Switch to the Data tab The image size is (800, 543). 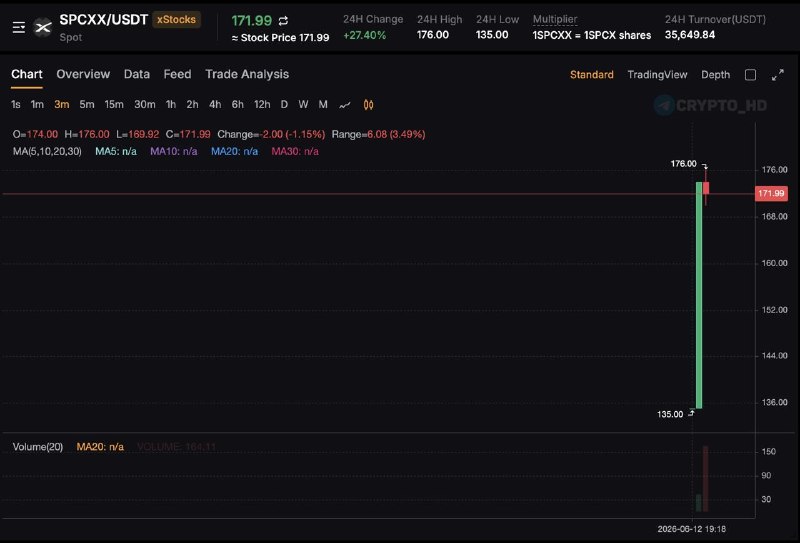pyautogui.click(x=137, y=75)
